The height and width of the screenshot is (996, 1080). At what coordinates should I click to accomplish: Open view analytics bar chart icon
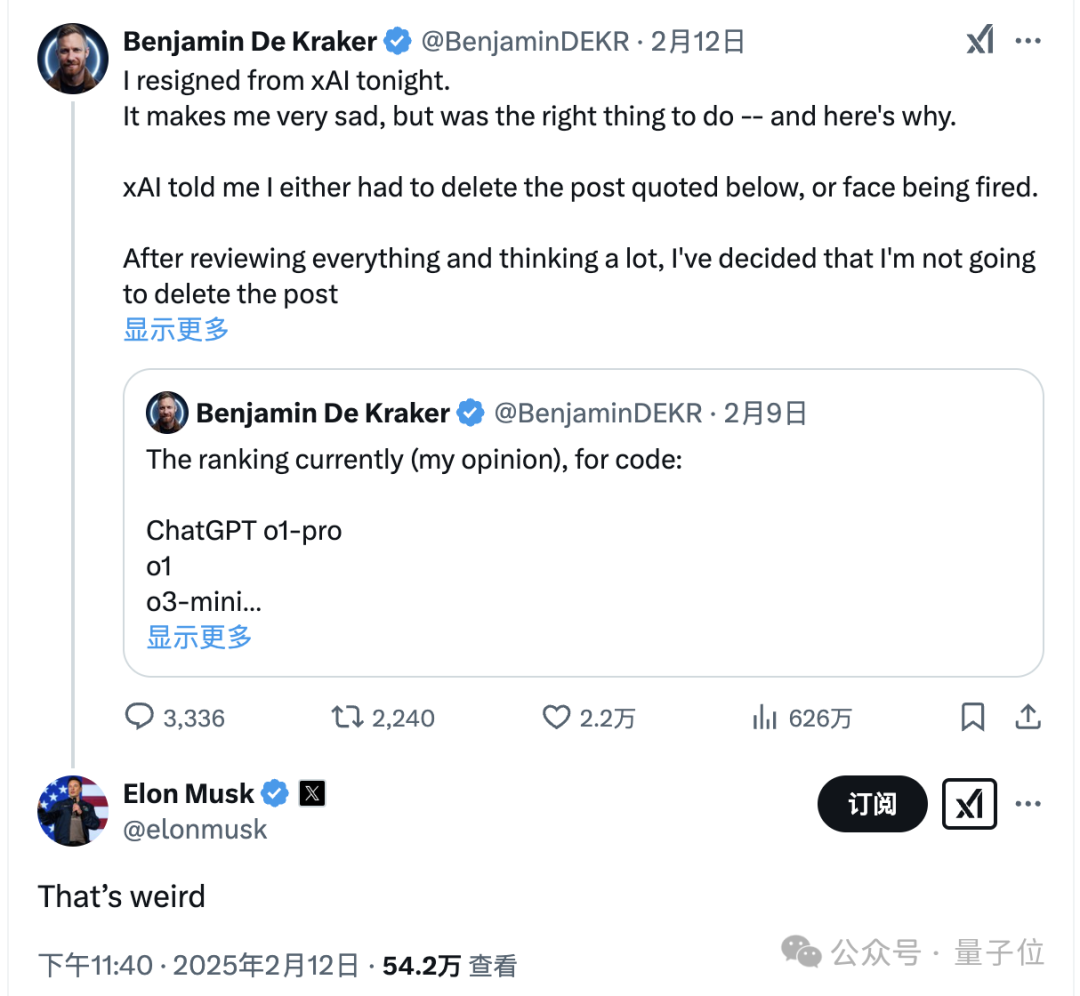[765, 717]
